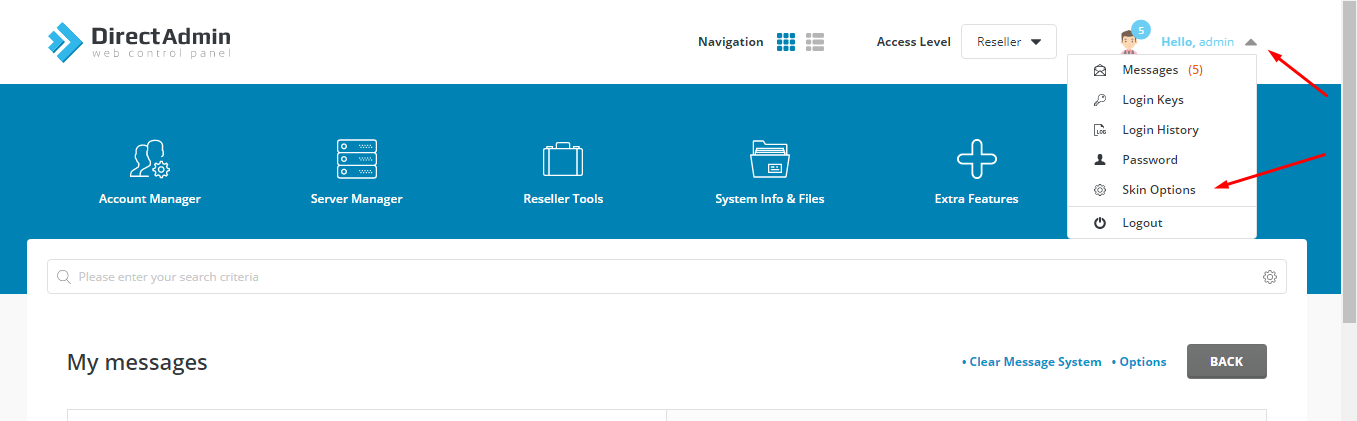The height and width of the screenshot is (421, 1357).
Task: Click the search magnifier icon
Action: pos(64,277)
